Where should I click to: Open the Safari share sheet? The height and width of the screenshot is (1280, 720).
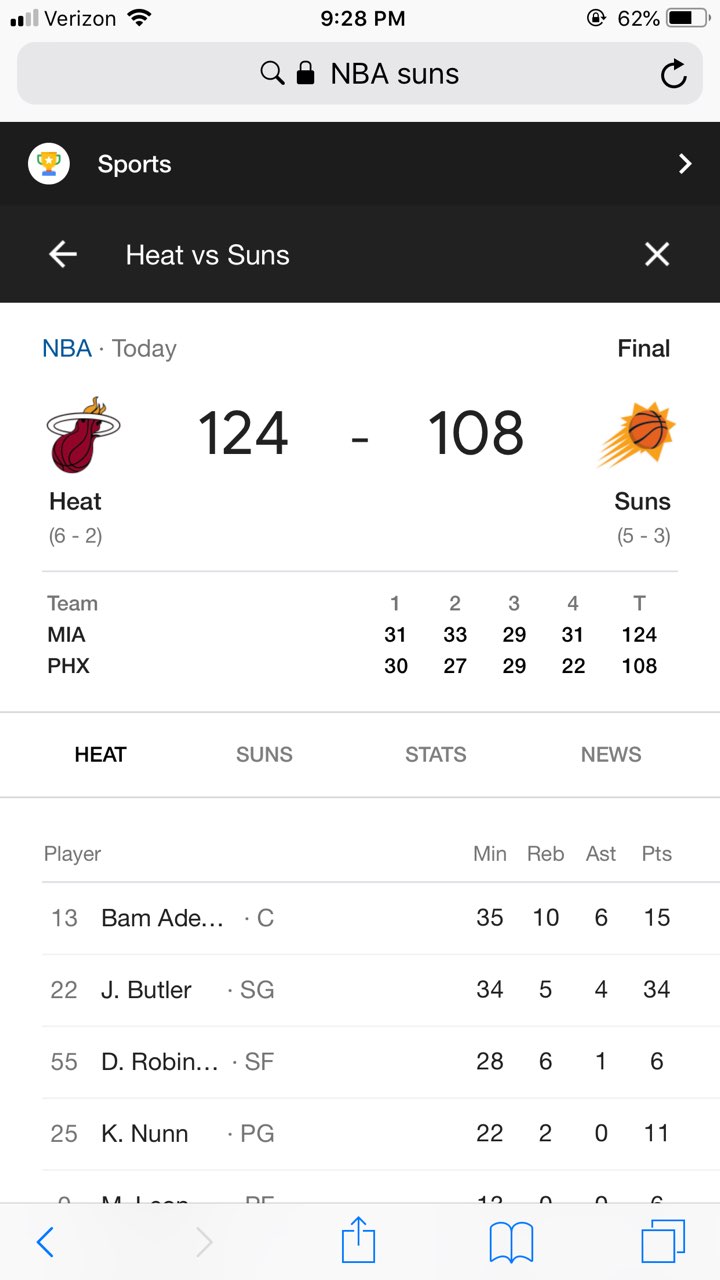click(358, 1242)
